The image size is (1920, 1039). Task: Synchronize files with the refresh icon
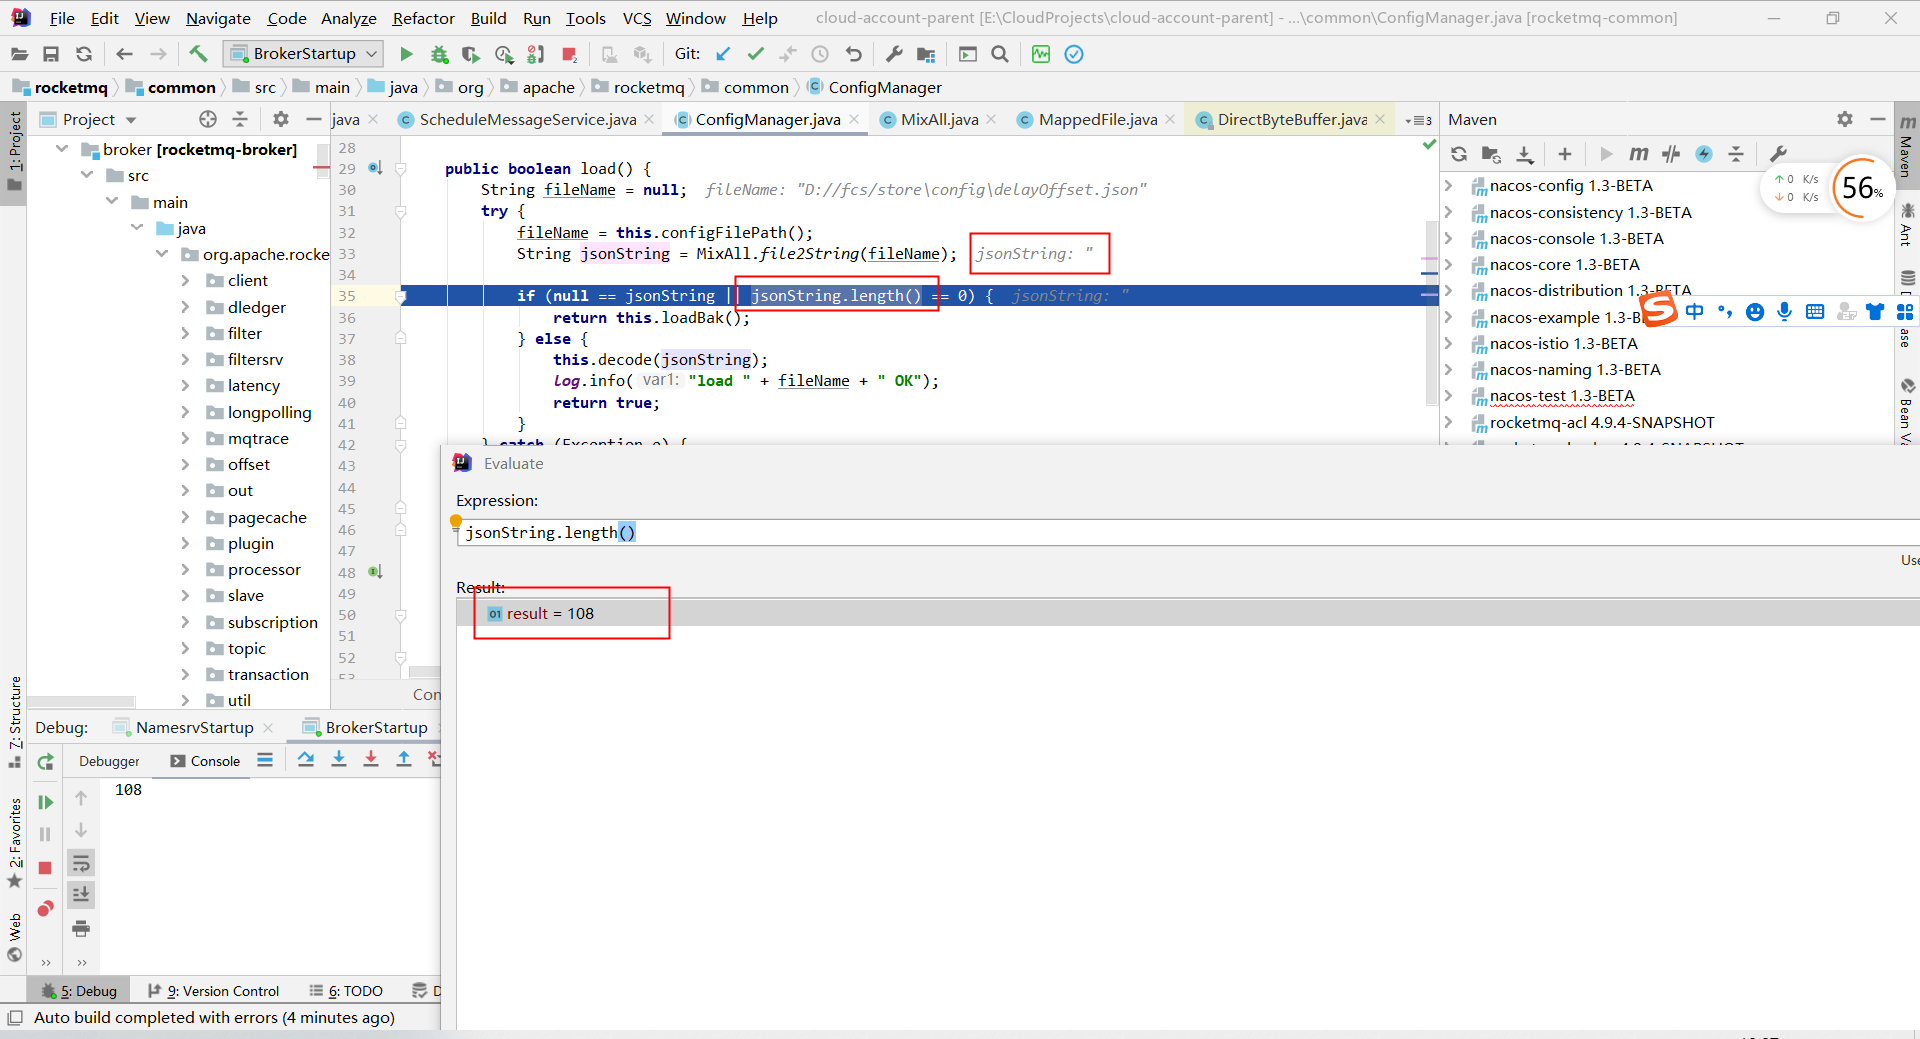pyautogui.click(x=84, y=54)
